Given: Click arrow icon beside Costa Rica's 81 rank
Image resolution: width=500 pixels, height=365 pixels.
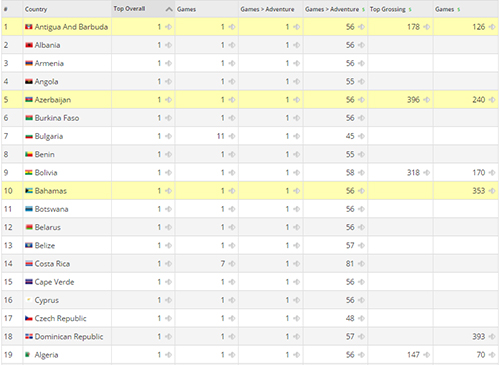Looking at the screenshot, I should tap(361, 264).
